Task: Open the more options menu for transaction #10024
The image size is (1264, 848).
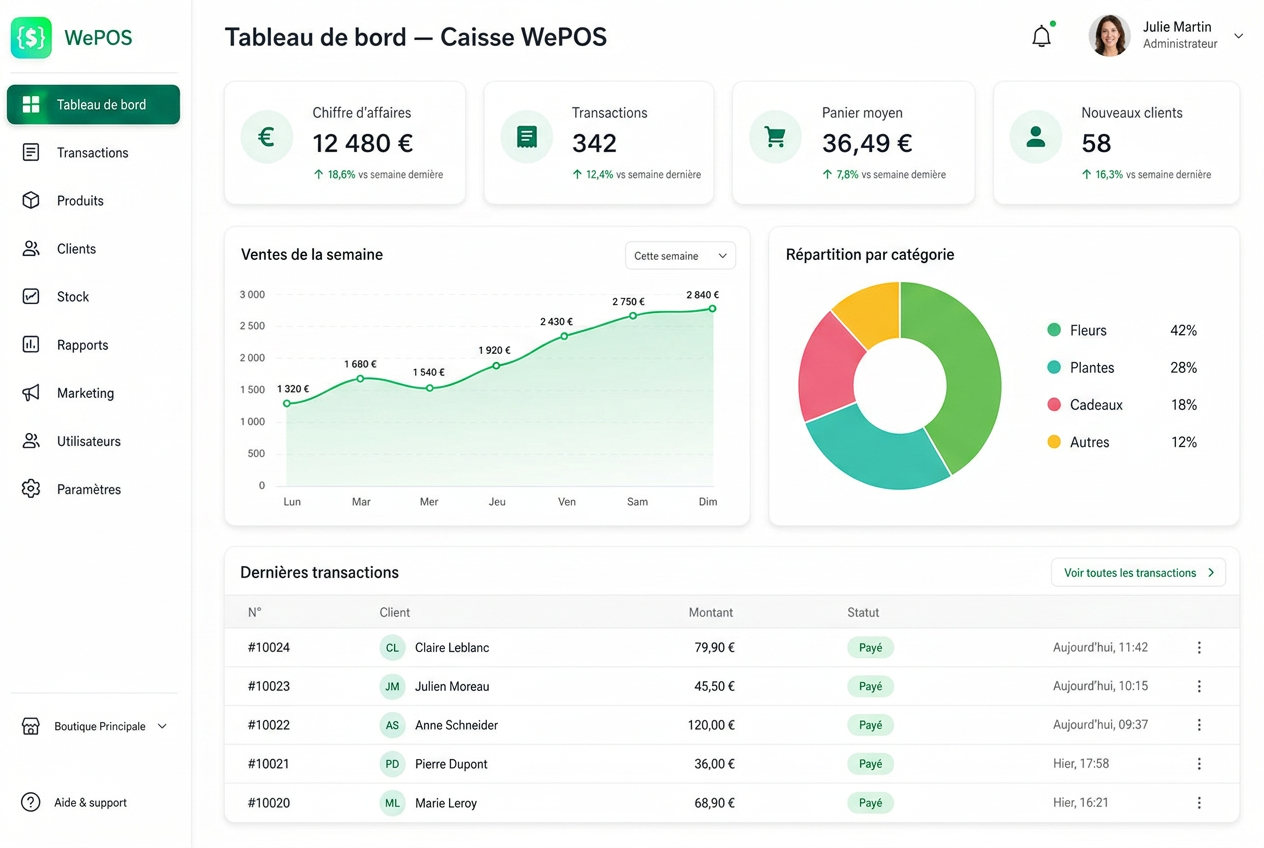Action: point(1199,648)
